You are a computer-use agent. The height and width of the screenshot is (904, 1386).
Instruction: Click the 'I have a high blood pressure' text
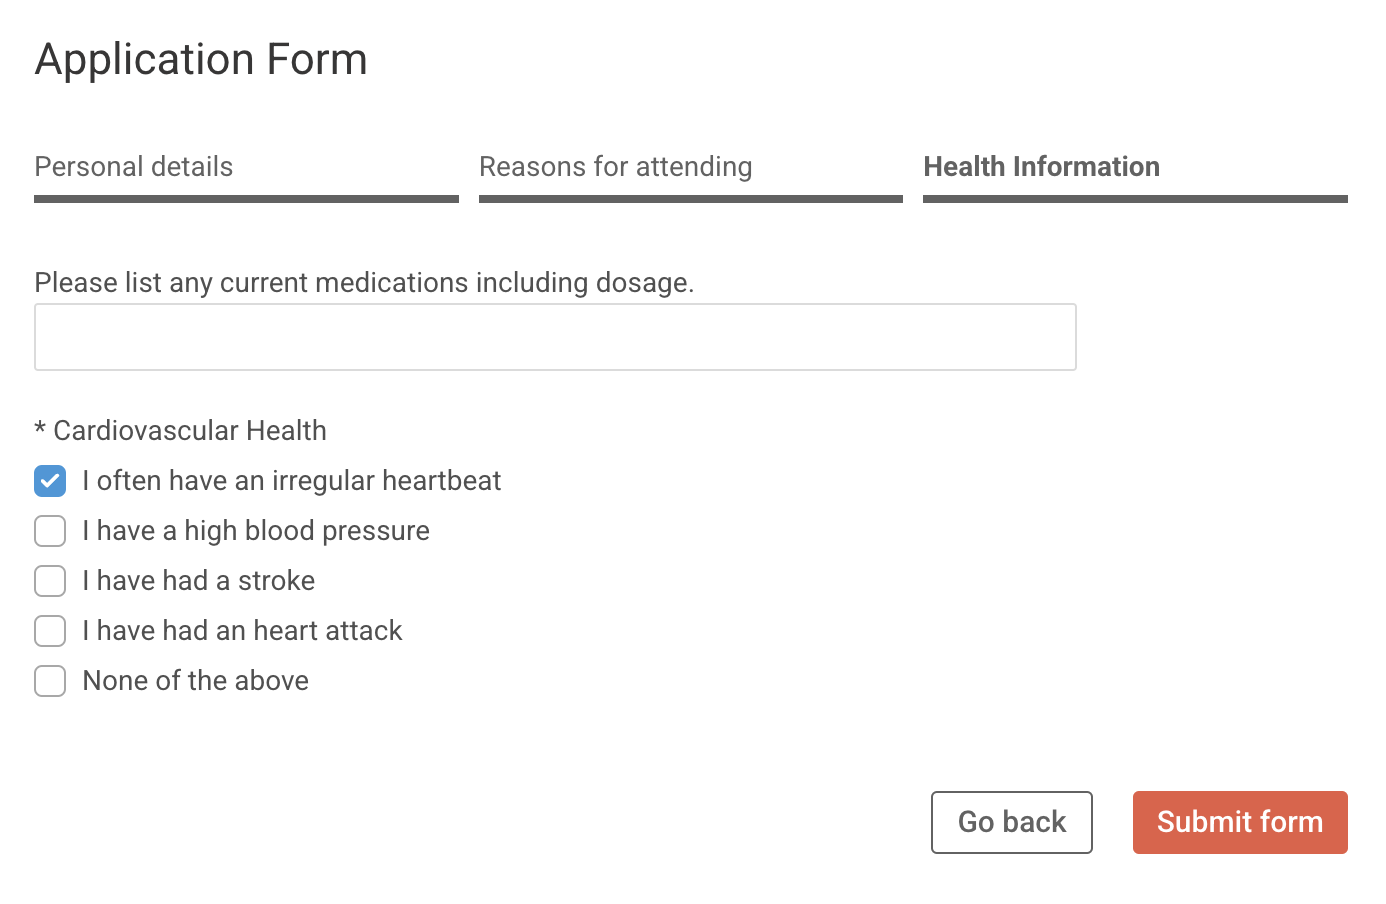click(x=256, y=531)
